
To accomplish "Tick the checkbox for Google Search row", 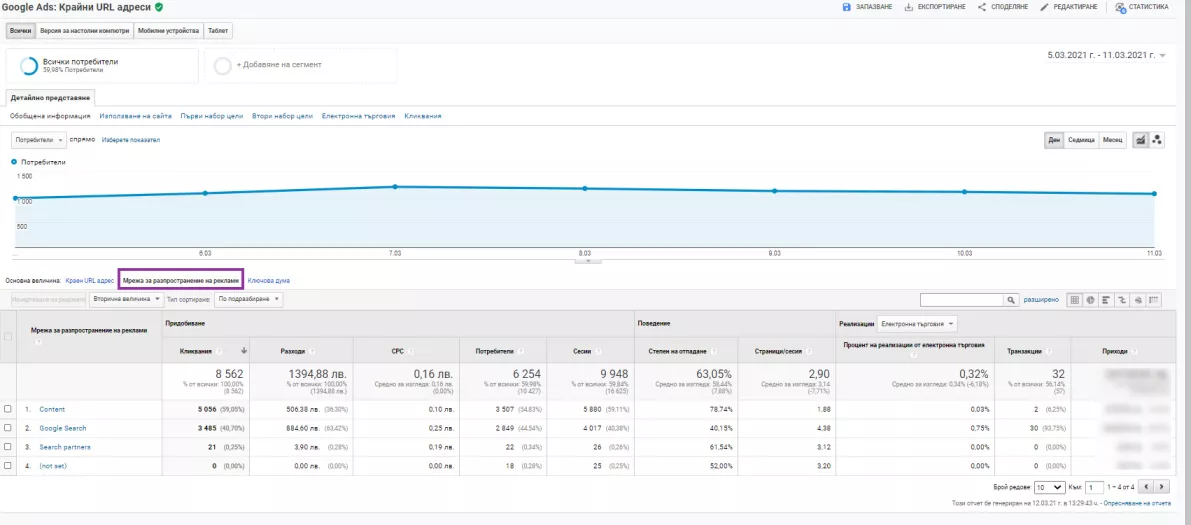I will point(8,428).
